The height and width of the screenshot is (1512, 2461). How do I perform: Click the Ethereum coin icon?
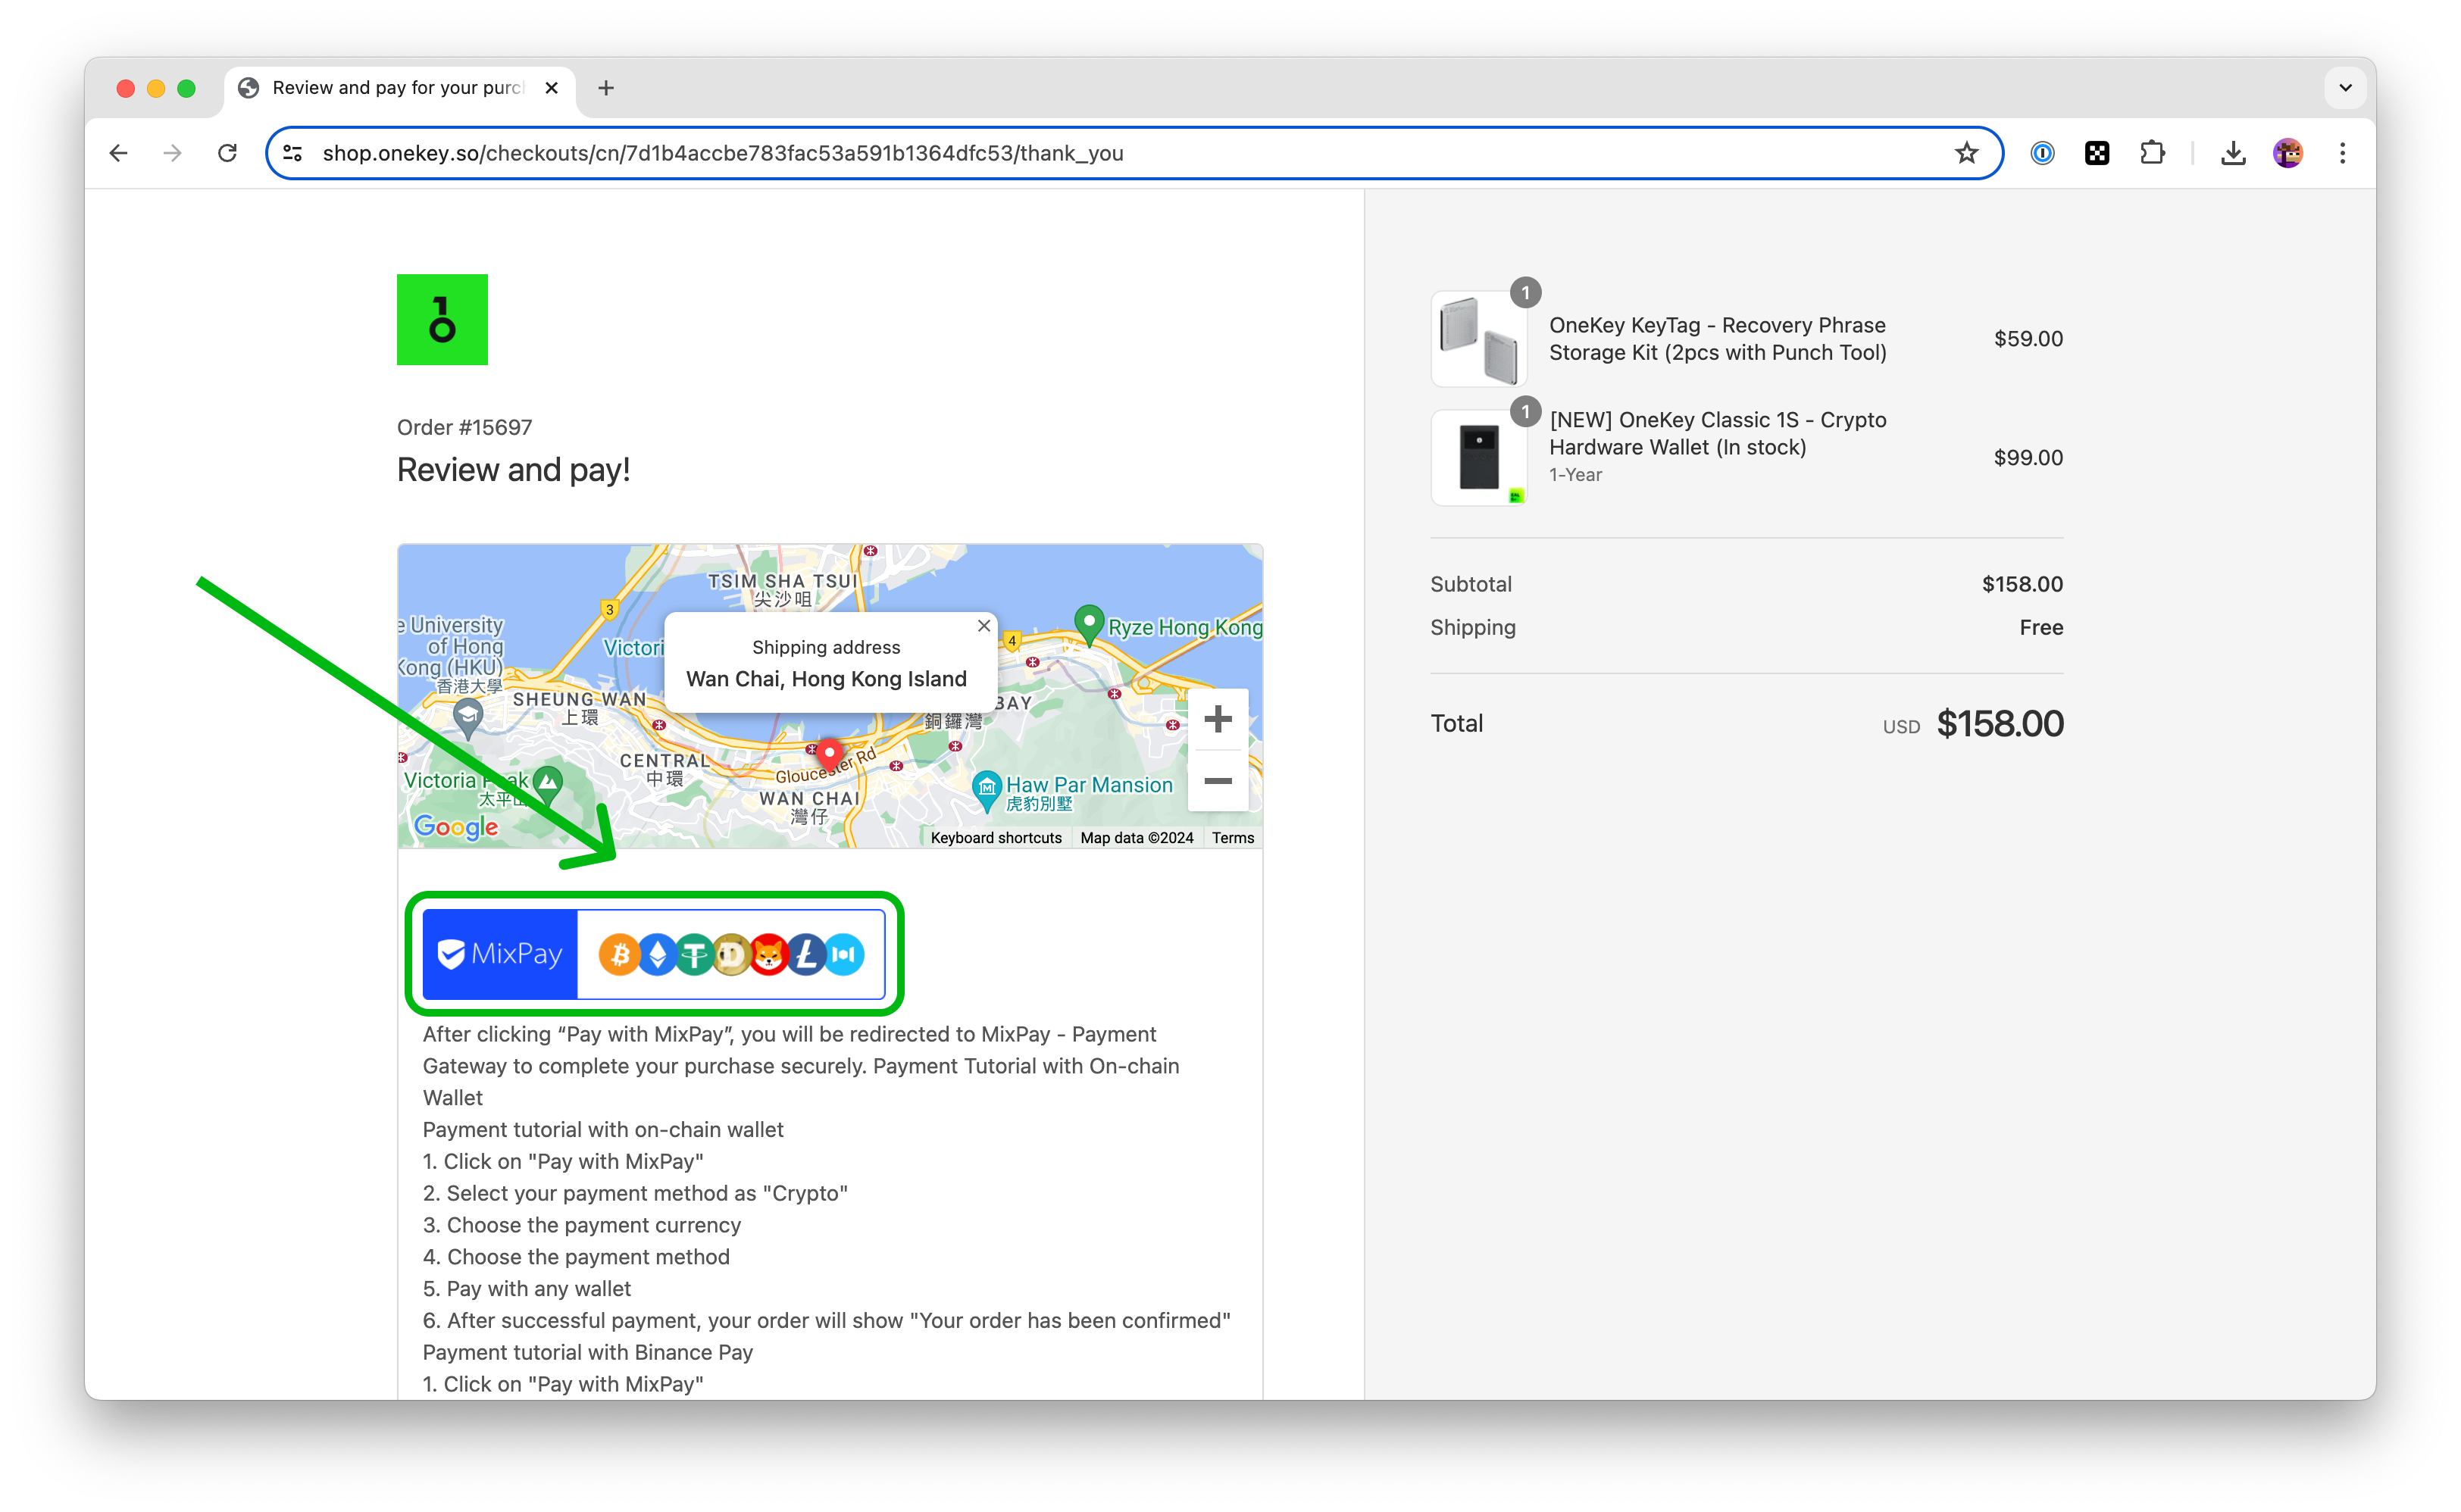[x=657, y=955]
